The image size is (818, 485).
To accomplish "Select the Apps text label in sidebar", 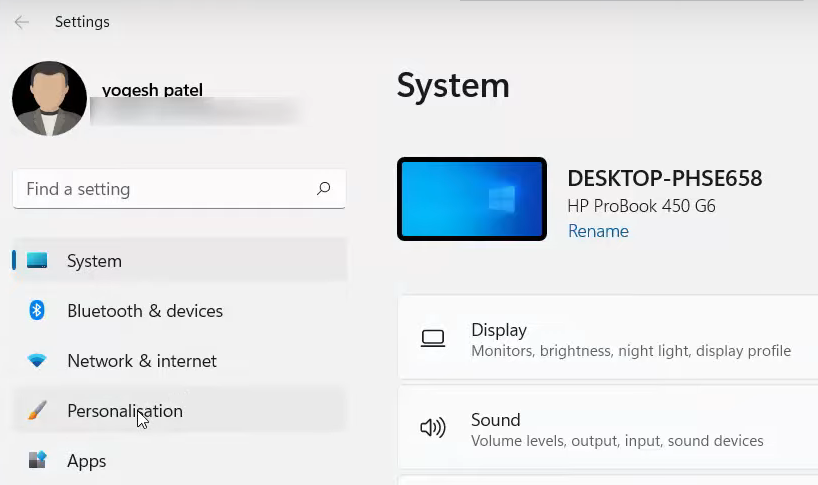I will [x=87, y=461].
